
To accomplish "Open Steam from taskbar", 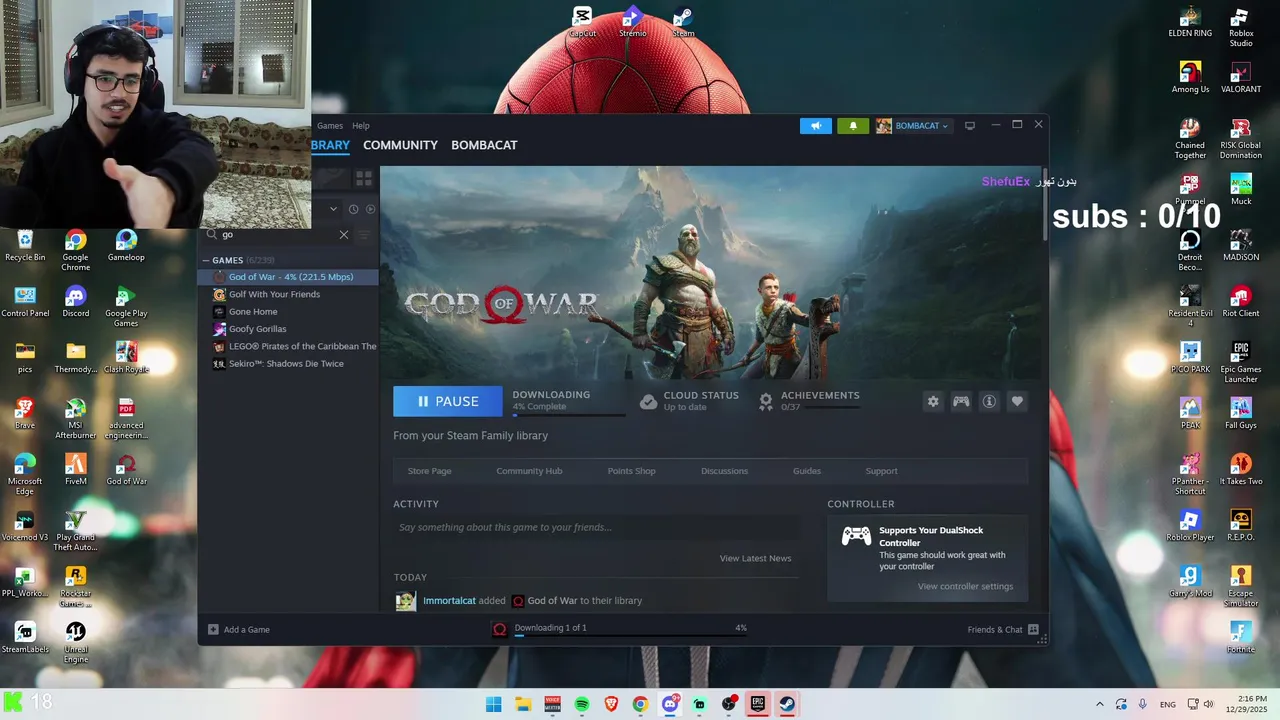I will (x=787, y=704).
